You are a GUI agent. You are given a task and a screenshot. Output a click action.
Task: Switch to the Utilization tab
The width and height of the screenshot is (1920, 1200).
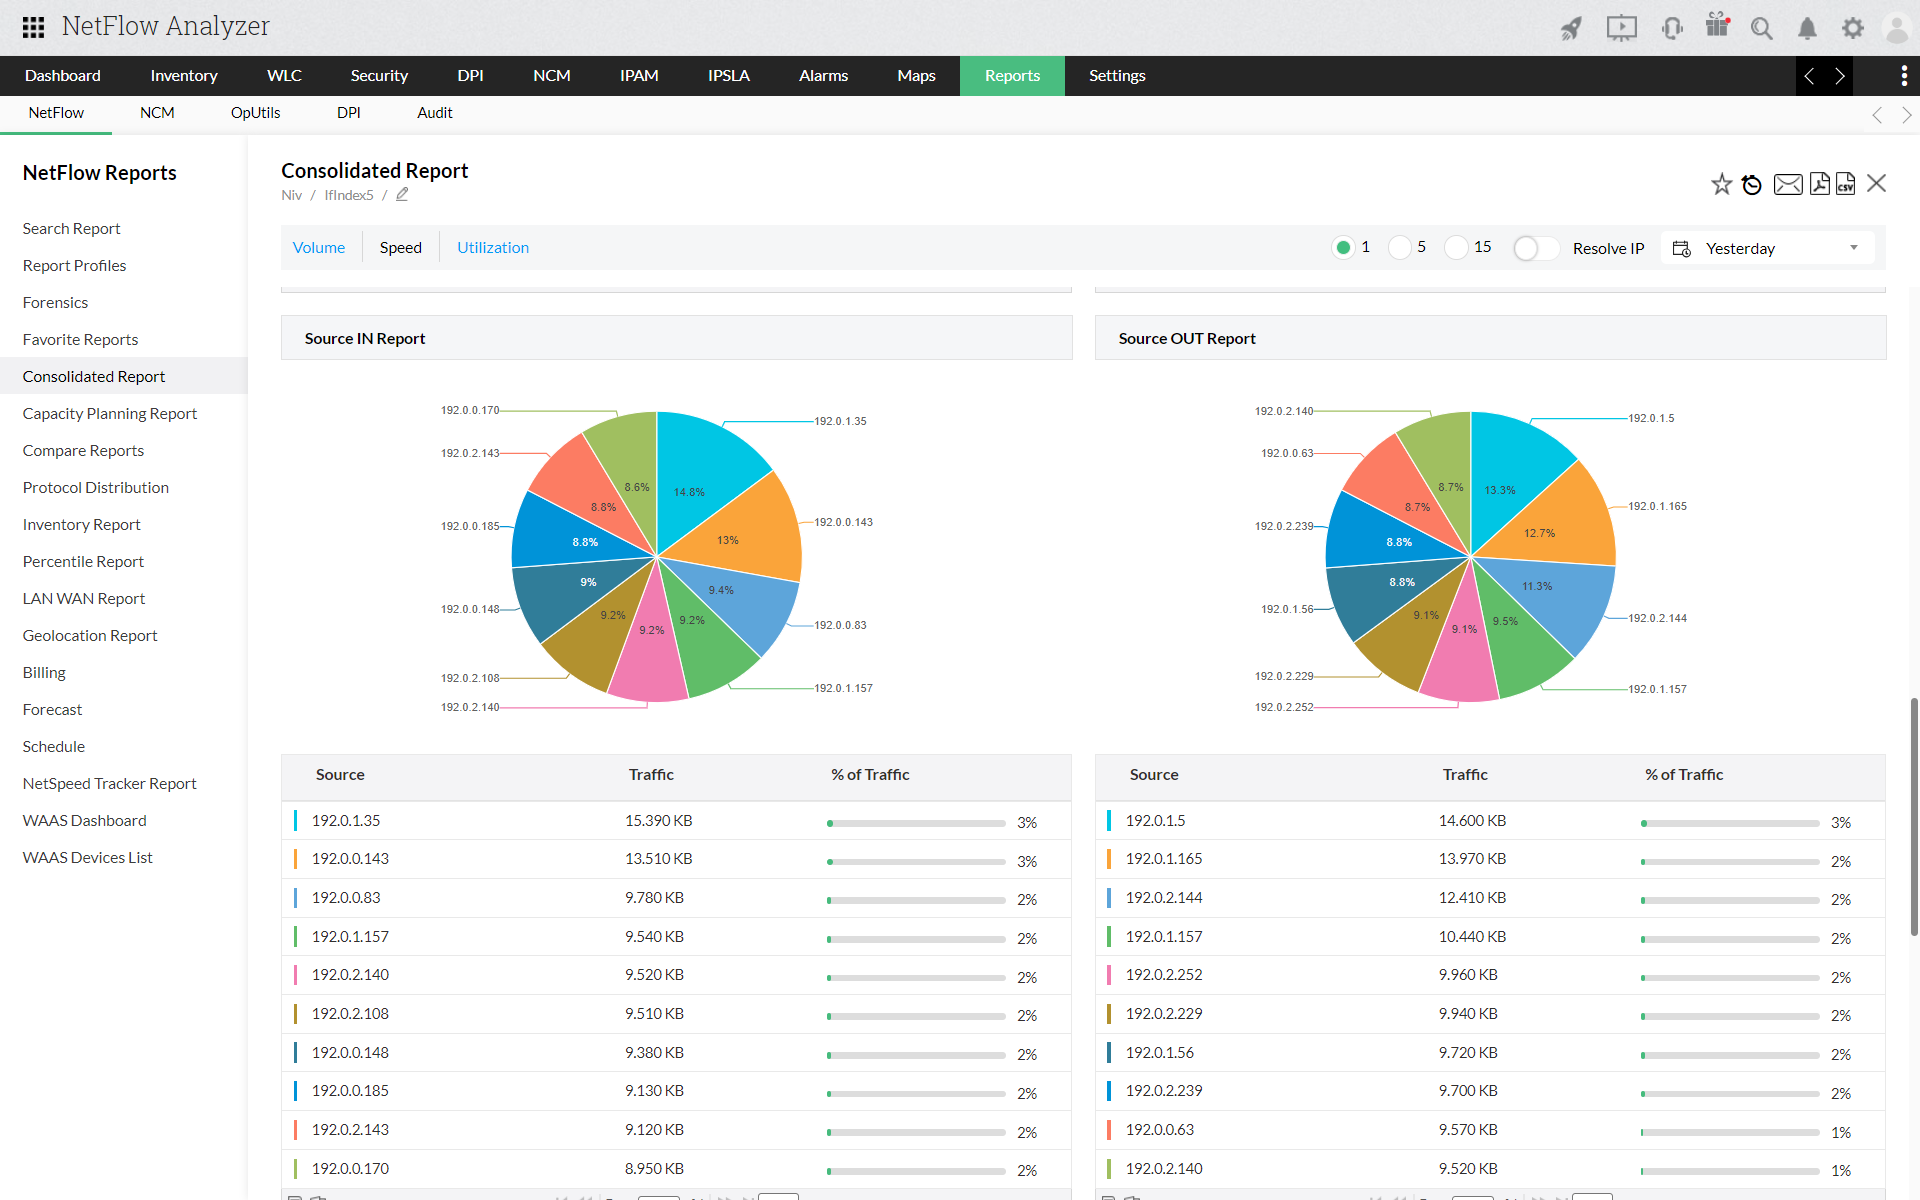click(493, 248)
